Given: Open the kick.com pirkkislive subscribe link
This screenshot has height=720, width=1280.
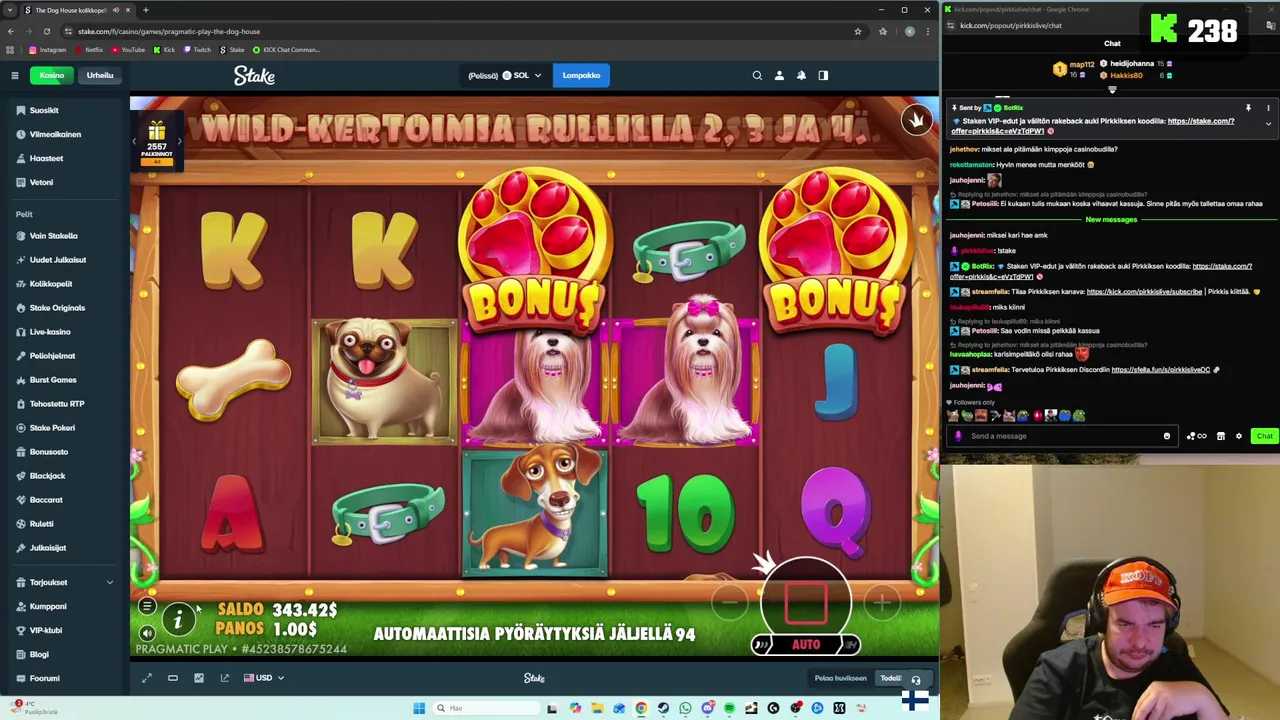Looking at the screenshot, I should (x=1144, y=292).
